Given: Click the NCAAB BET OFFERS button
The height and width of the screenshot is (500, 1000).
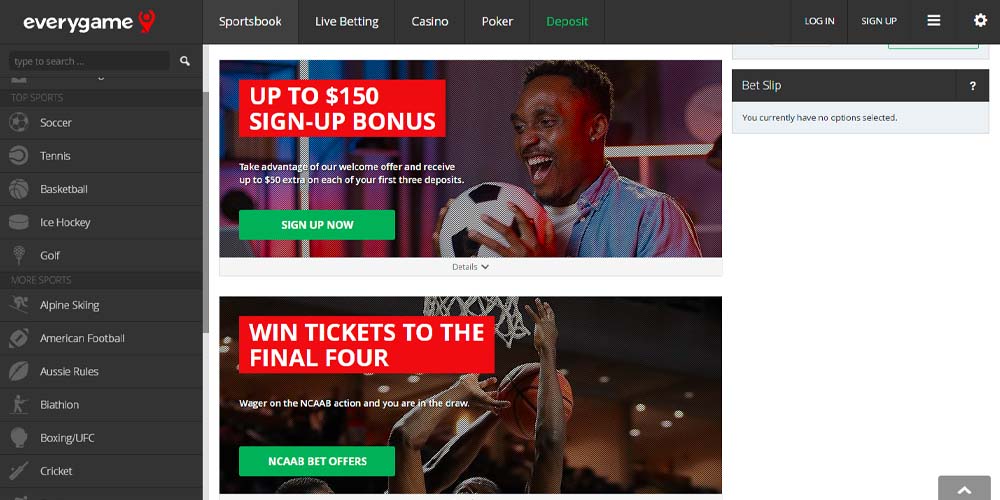Looking at the screenshot, I should (317, 461).
